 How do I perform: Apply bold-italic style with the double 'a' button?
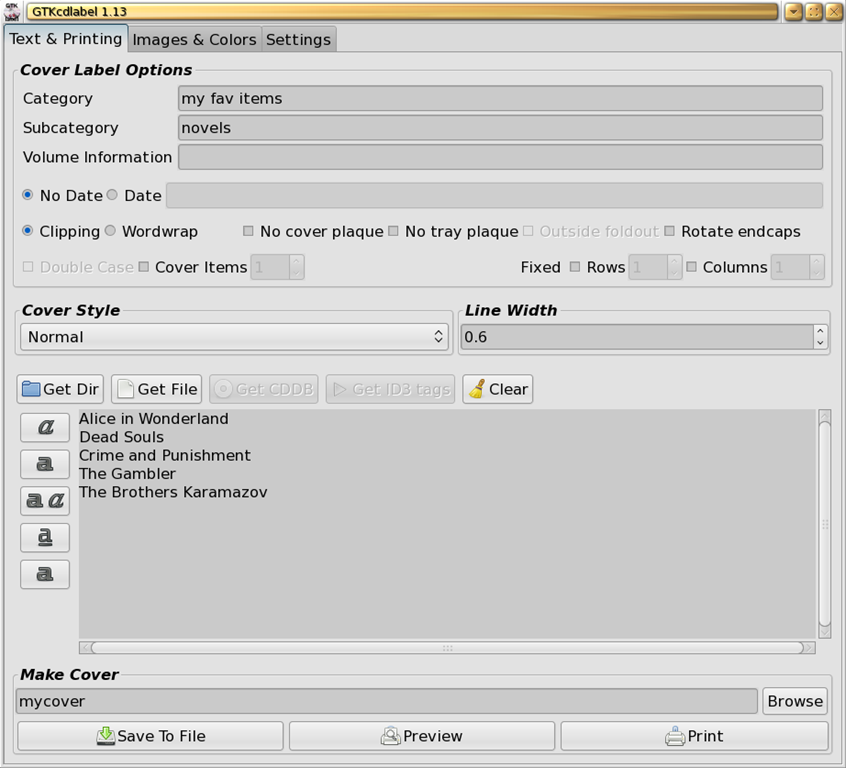(45, 501)
